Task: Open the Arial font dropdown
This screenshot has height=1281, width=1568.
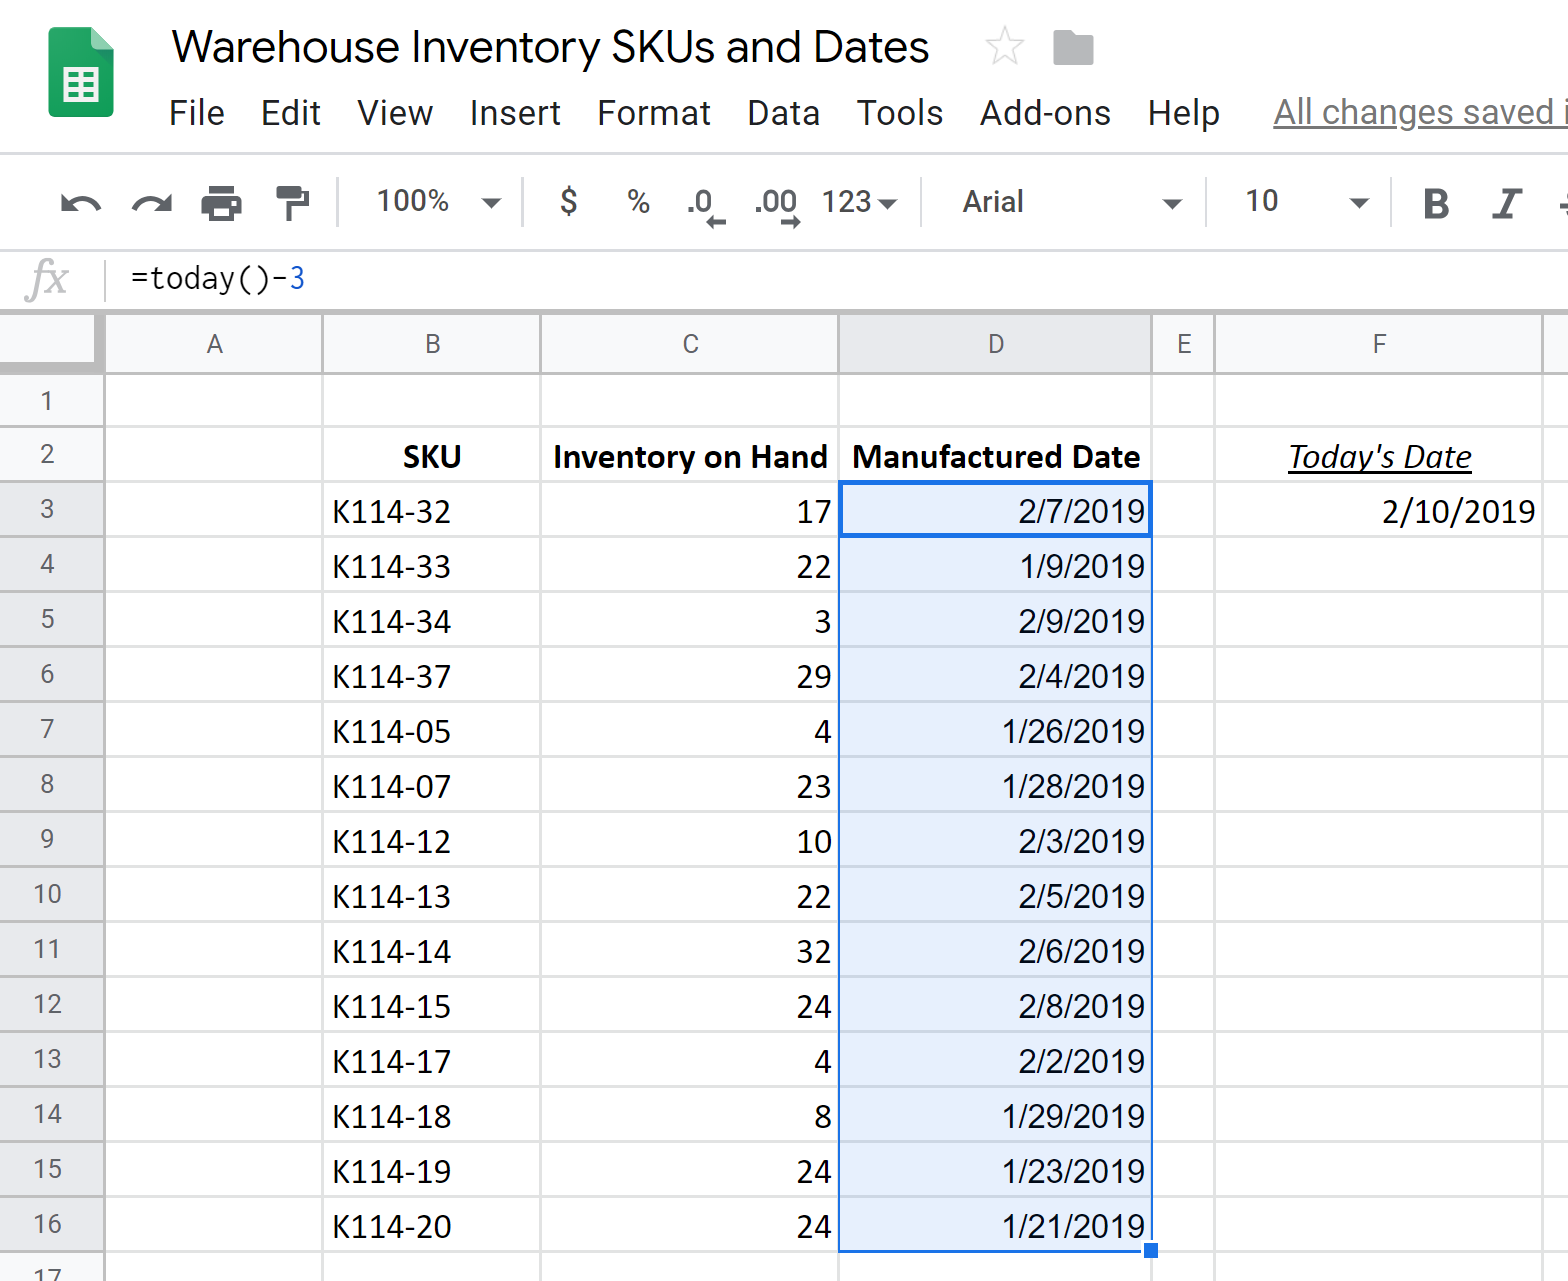Action: (1072, 202)
